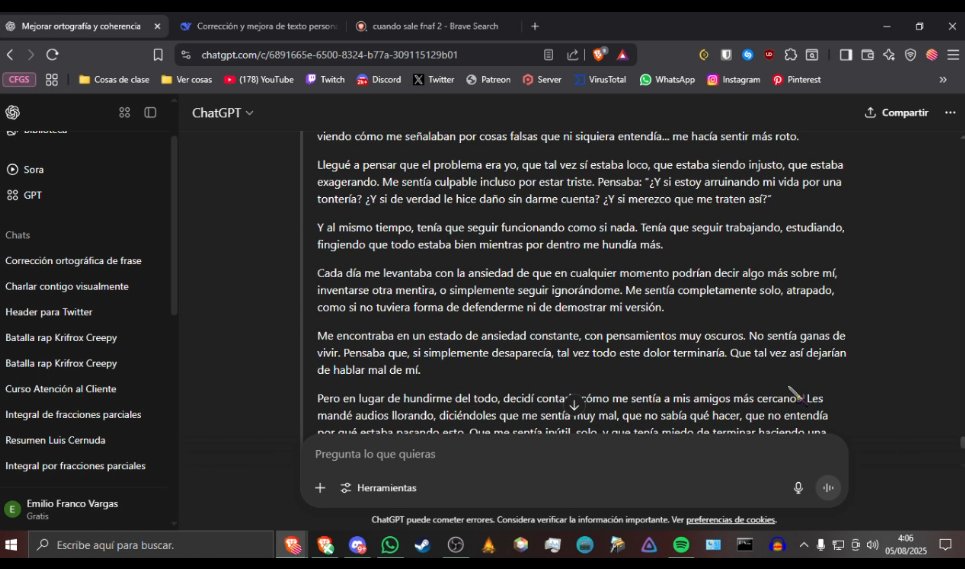Open the extensions puzzle icon
The image size is (965, 569).
(x=790, y=55)
